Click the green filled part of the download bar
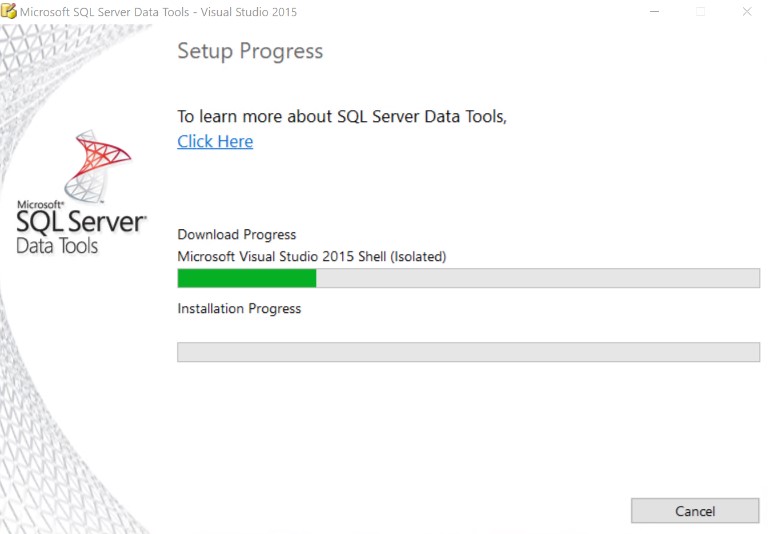 (x=246, y=278)
